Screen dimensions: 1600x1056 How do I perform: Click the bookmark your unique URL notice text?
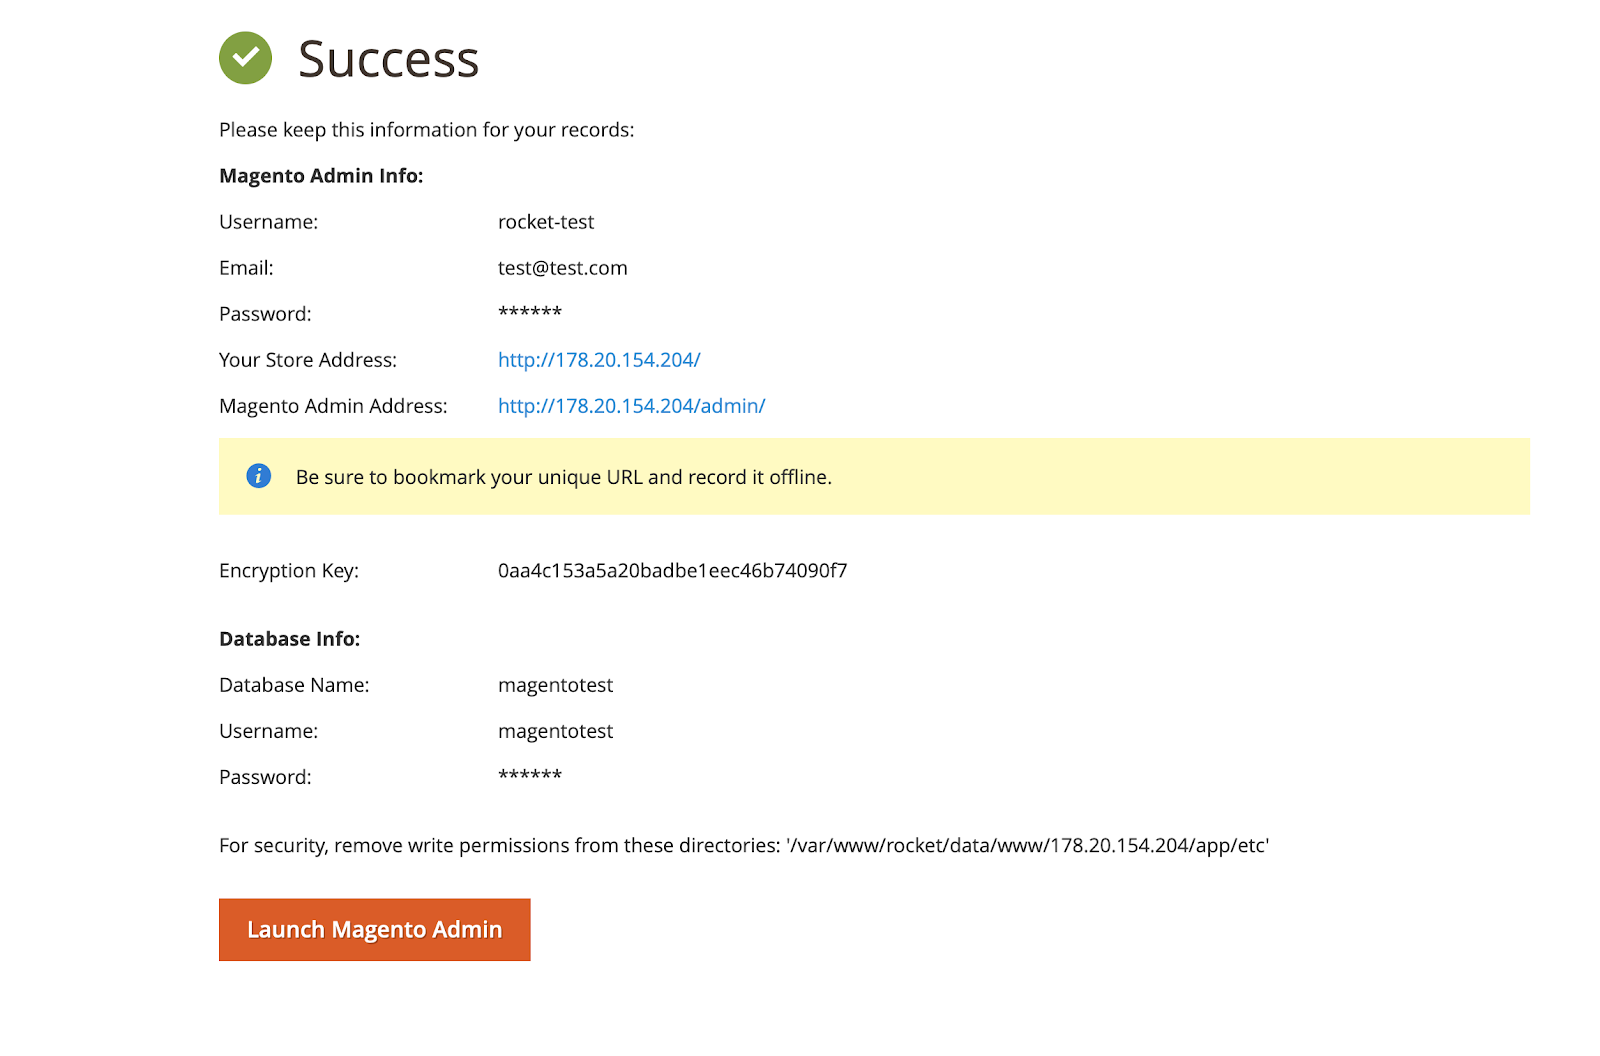pyautogui.click(x=563, y=477)
